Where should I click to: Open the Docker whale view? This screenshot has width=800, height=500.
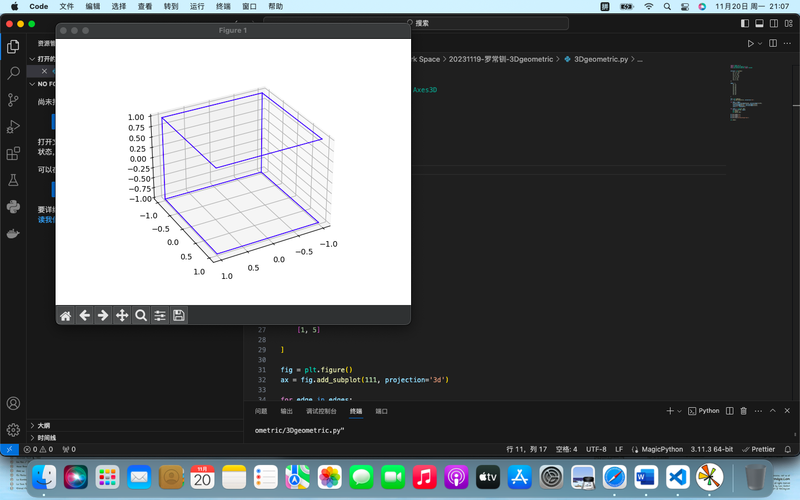point(13,234)
